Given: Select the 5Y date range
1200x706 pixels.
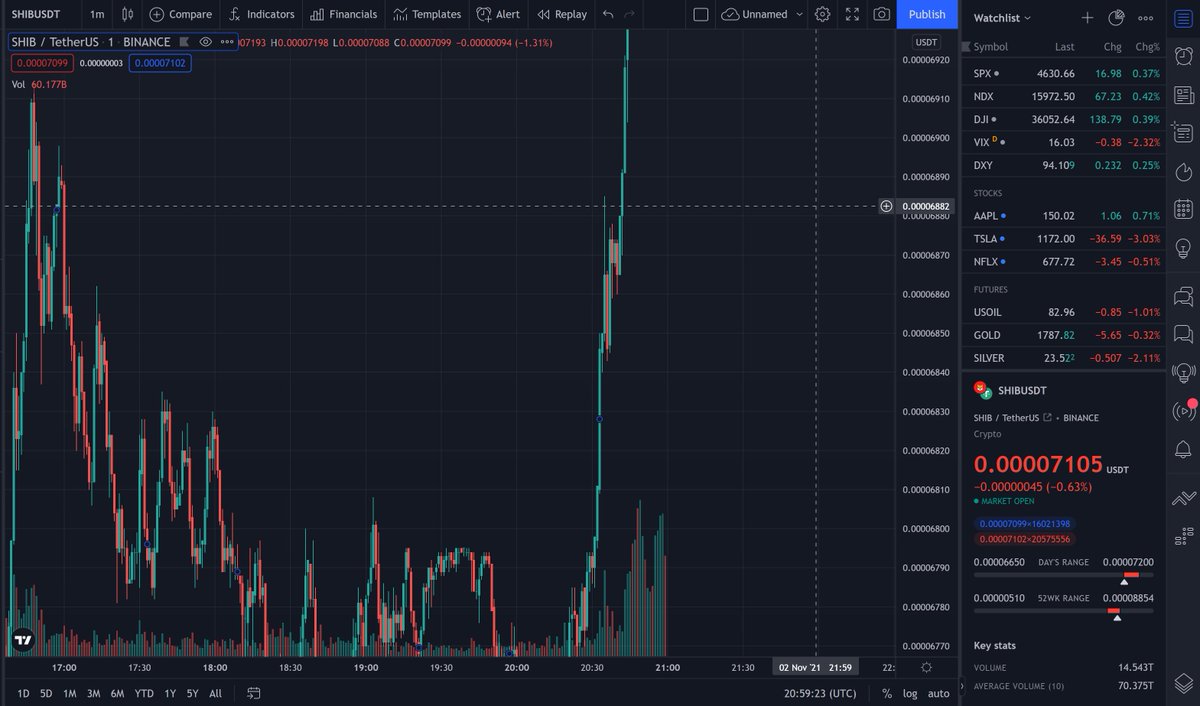Looking at the screenshot, I should click(192, 693).
